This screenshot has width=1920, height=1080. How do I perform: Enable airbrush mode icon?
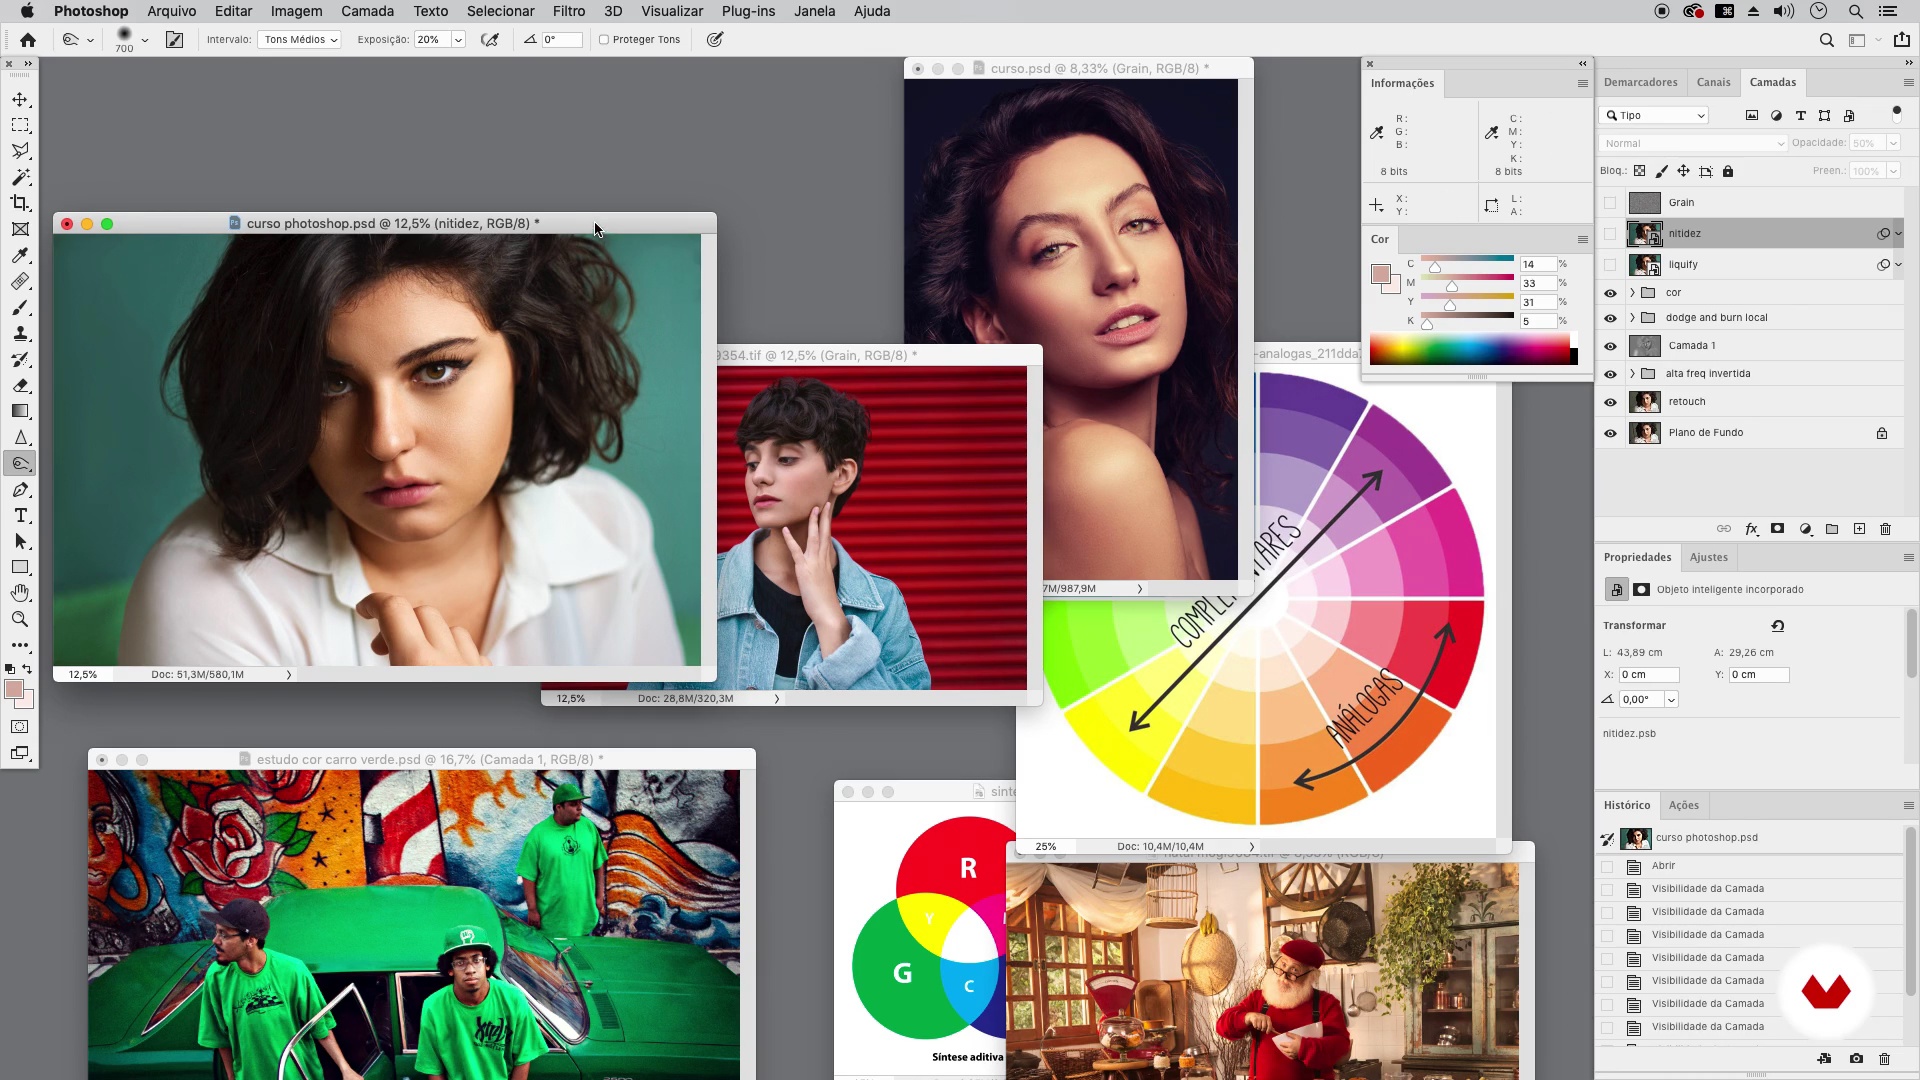coord(489,40)
